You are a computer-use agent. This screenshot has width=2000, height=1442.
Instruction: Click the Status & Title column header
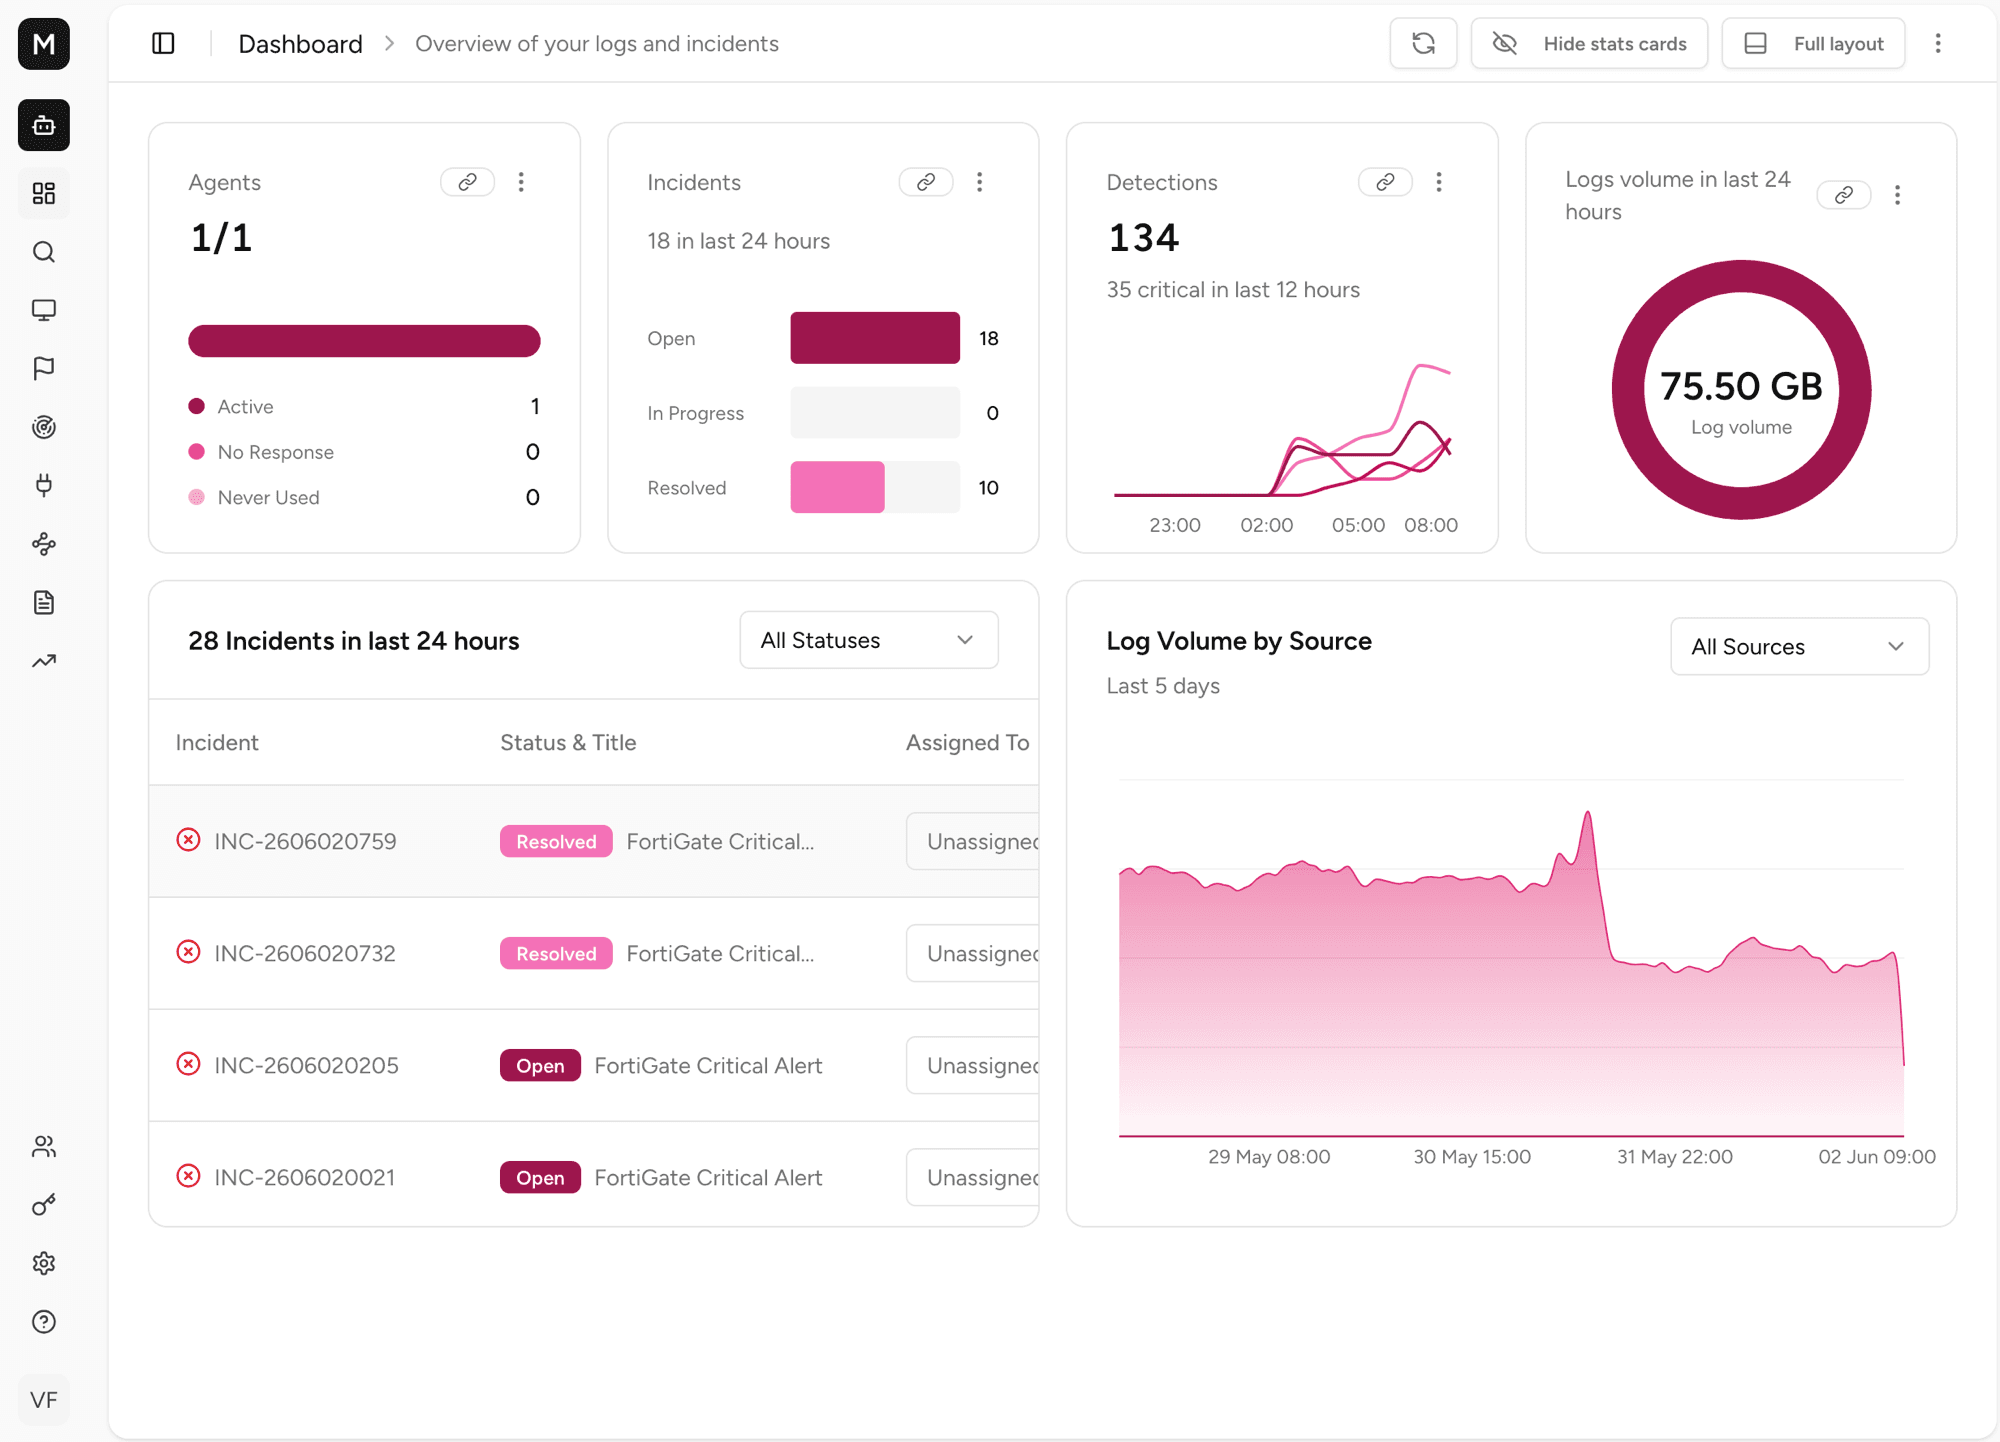(568, 742)
